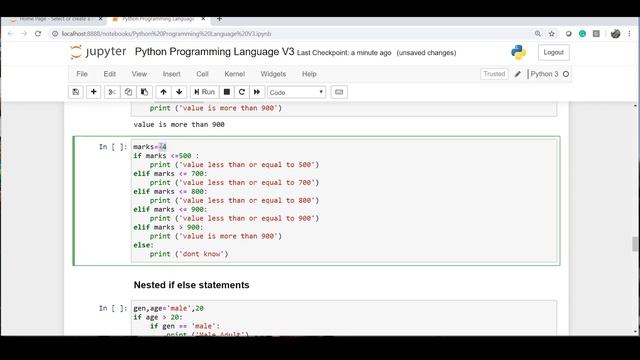Open the command palette keyboard icon

[x=339, y=92]
